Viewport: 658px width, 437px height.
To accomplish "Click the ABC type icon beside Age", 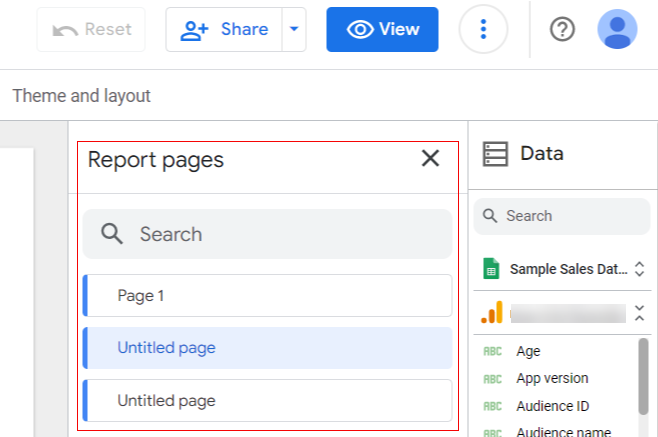I will (493, 351).
